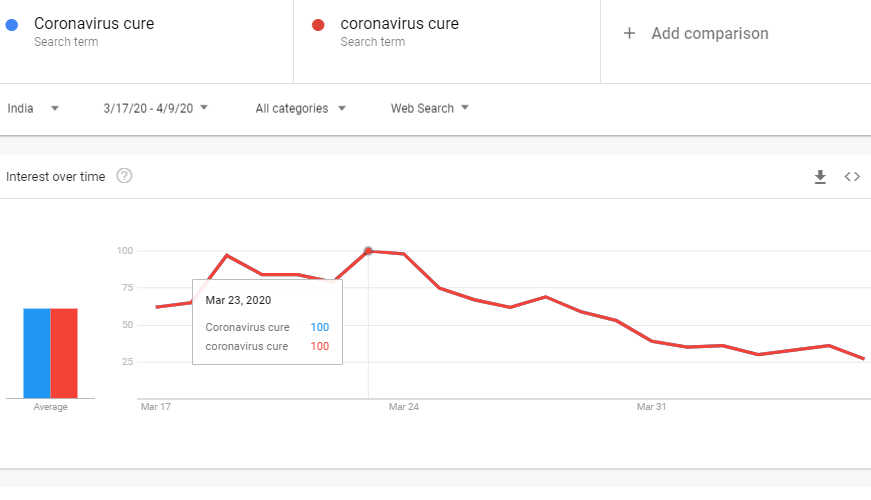Expand the Web Search type dropdown
Viewport: 871px width, 500px height.
(x=430, y=108)
